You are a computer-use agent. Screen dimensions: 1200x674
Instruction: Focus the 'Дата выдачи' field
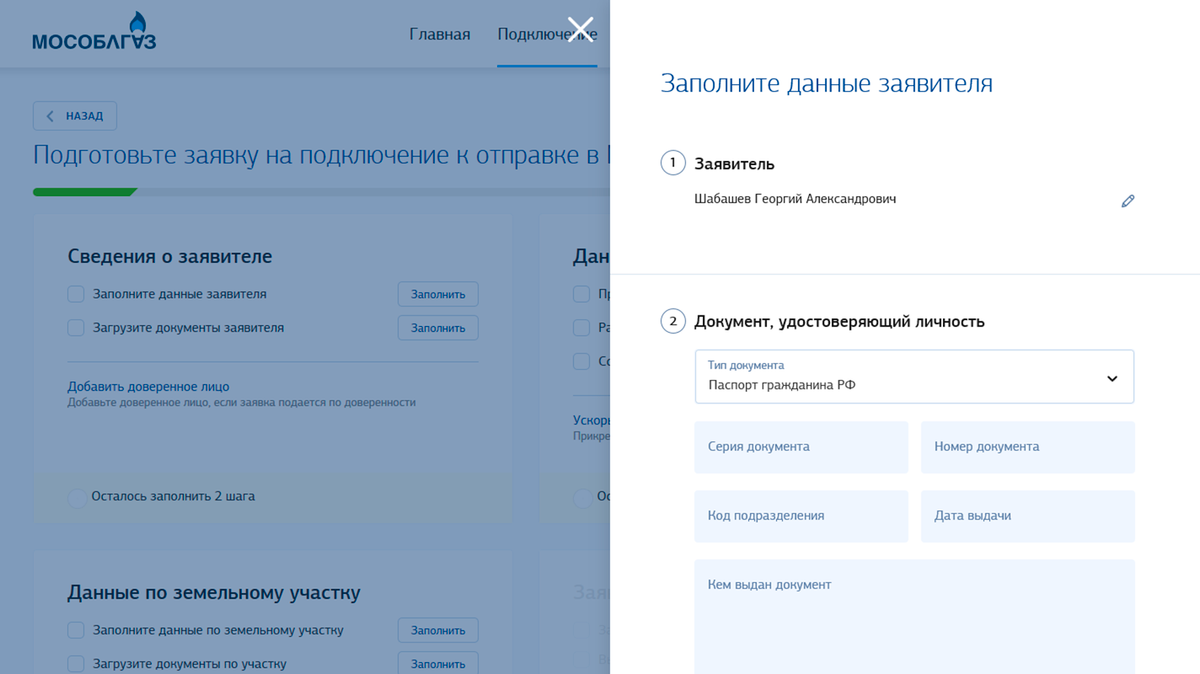(1028, 516)
